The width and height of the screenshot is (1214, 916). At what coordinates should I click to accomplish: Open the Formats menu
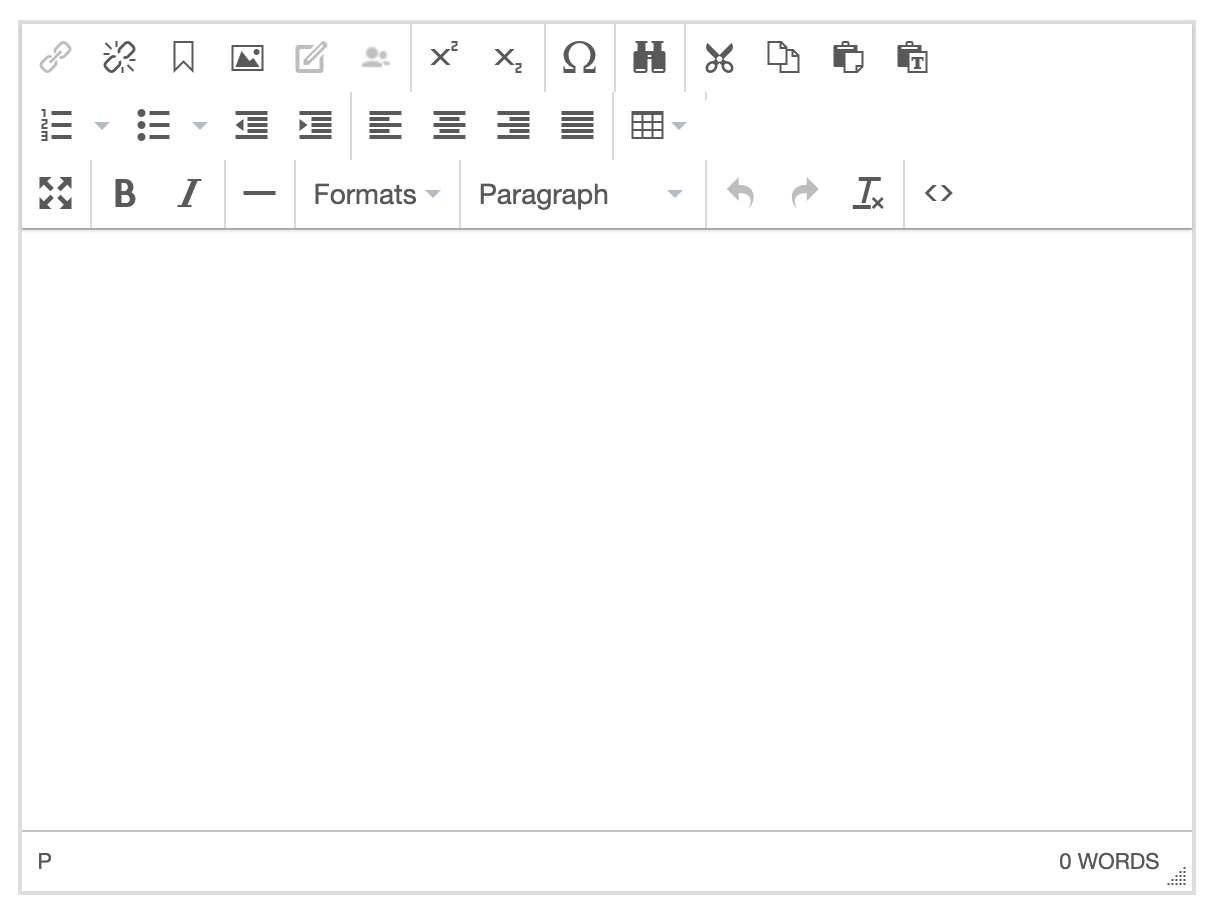(376, 194)
